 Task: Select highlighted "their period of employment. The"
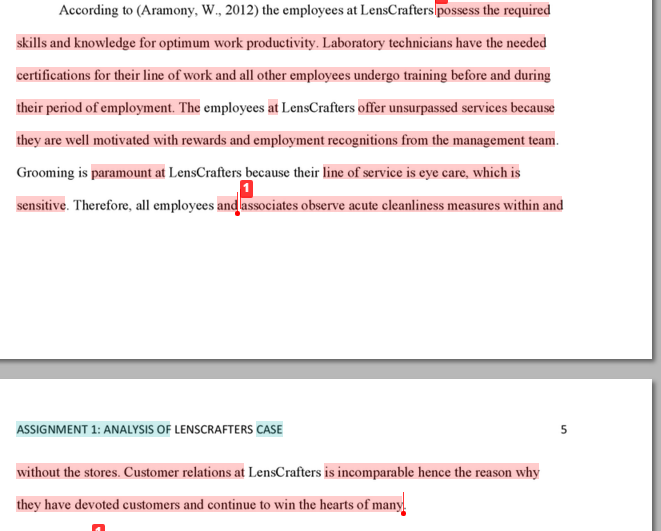[x=108, y=107]
